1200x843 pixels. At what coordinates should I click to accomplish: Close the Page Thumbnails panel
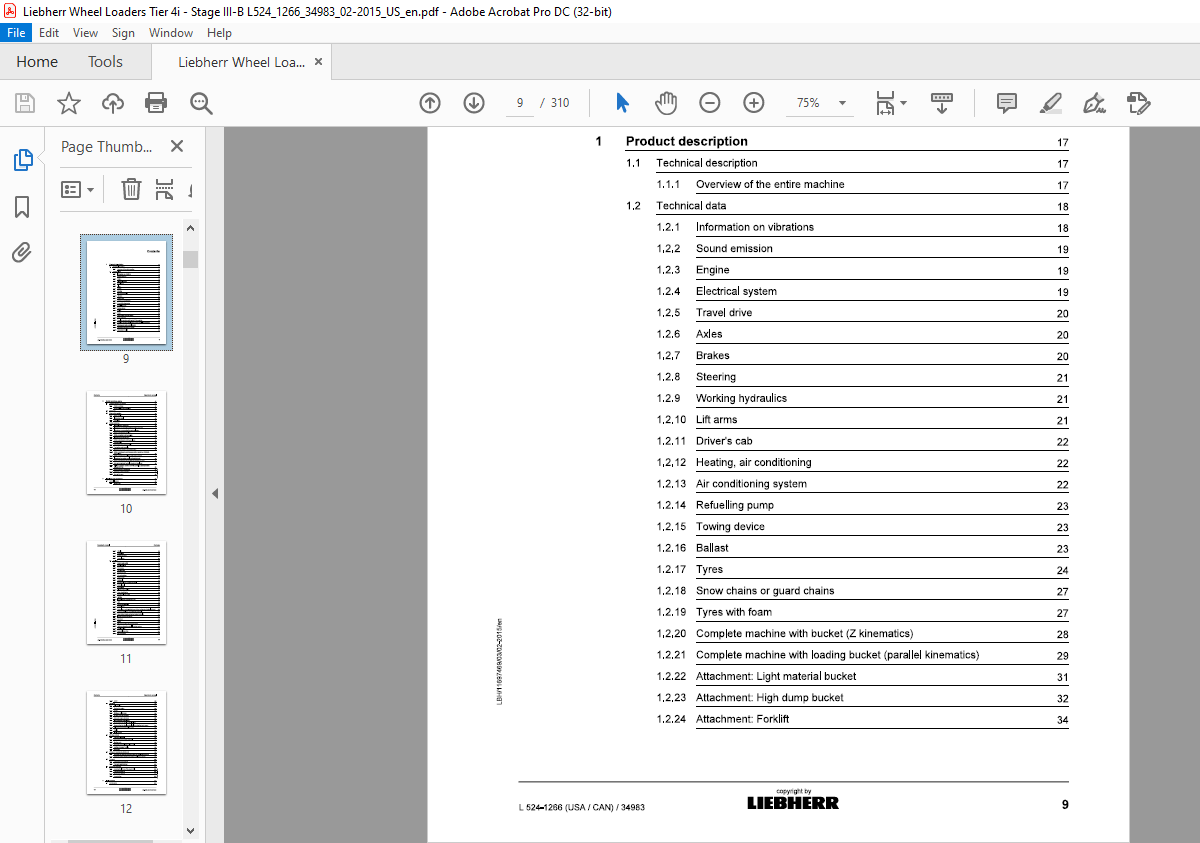tap(177, 146)
